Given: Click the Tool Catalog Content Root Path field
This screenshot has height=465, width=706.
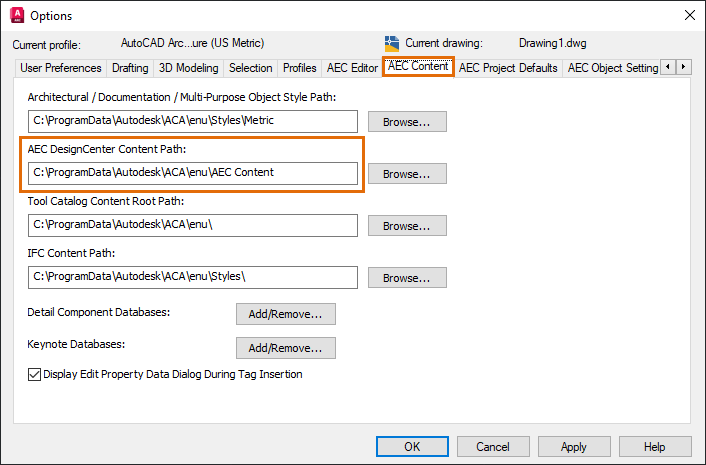Looking at the screenshot, I should (x=193, y=226).
